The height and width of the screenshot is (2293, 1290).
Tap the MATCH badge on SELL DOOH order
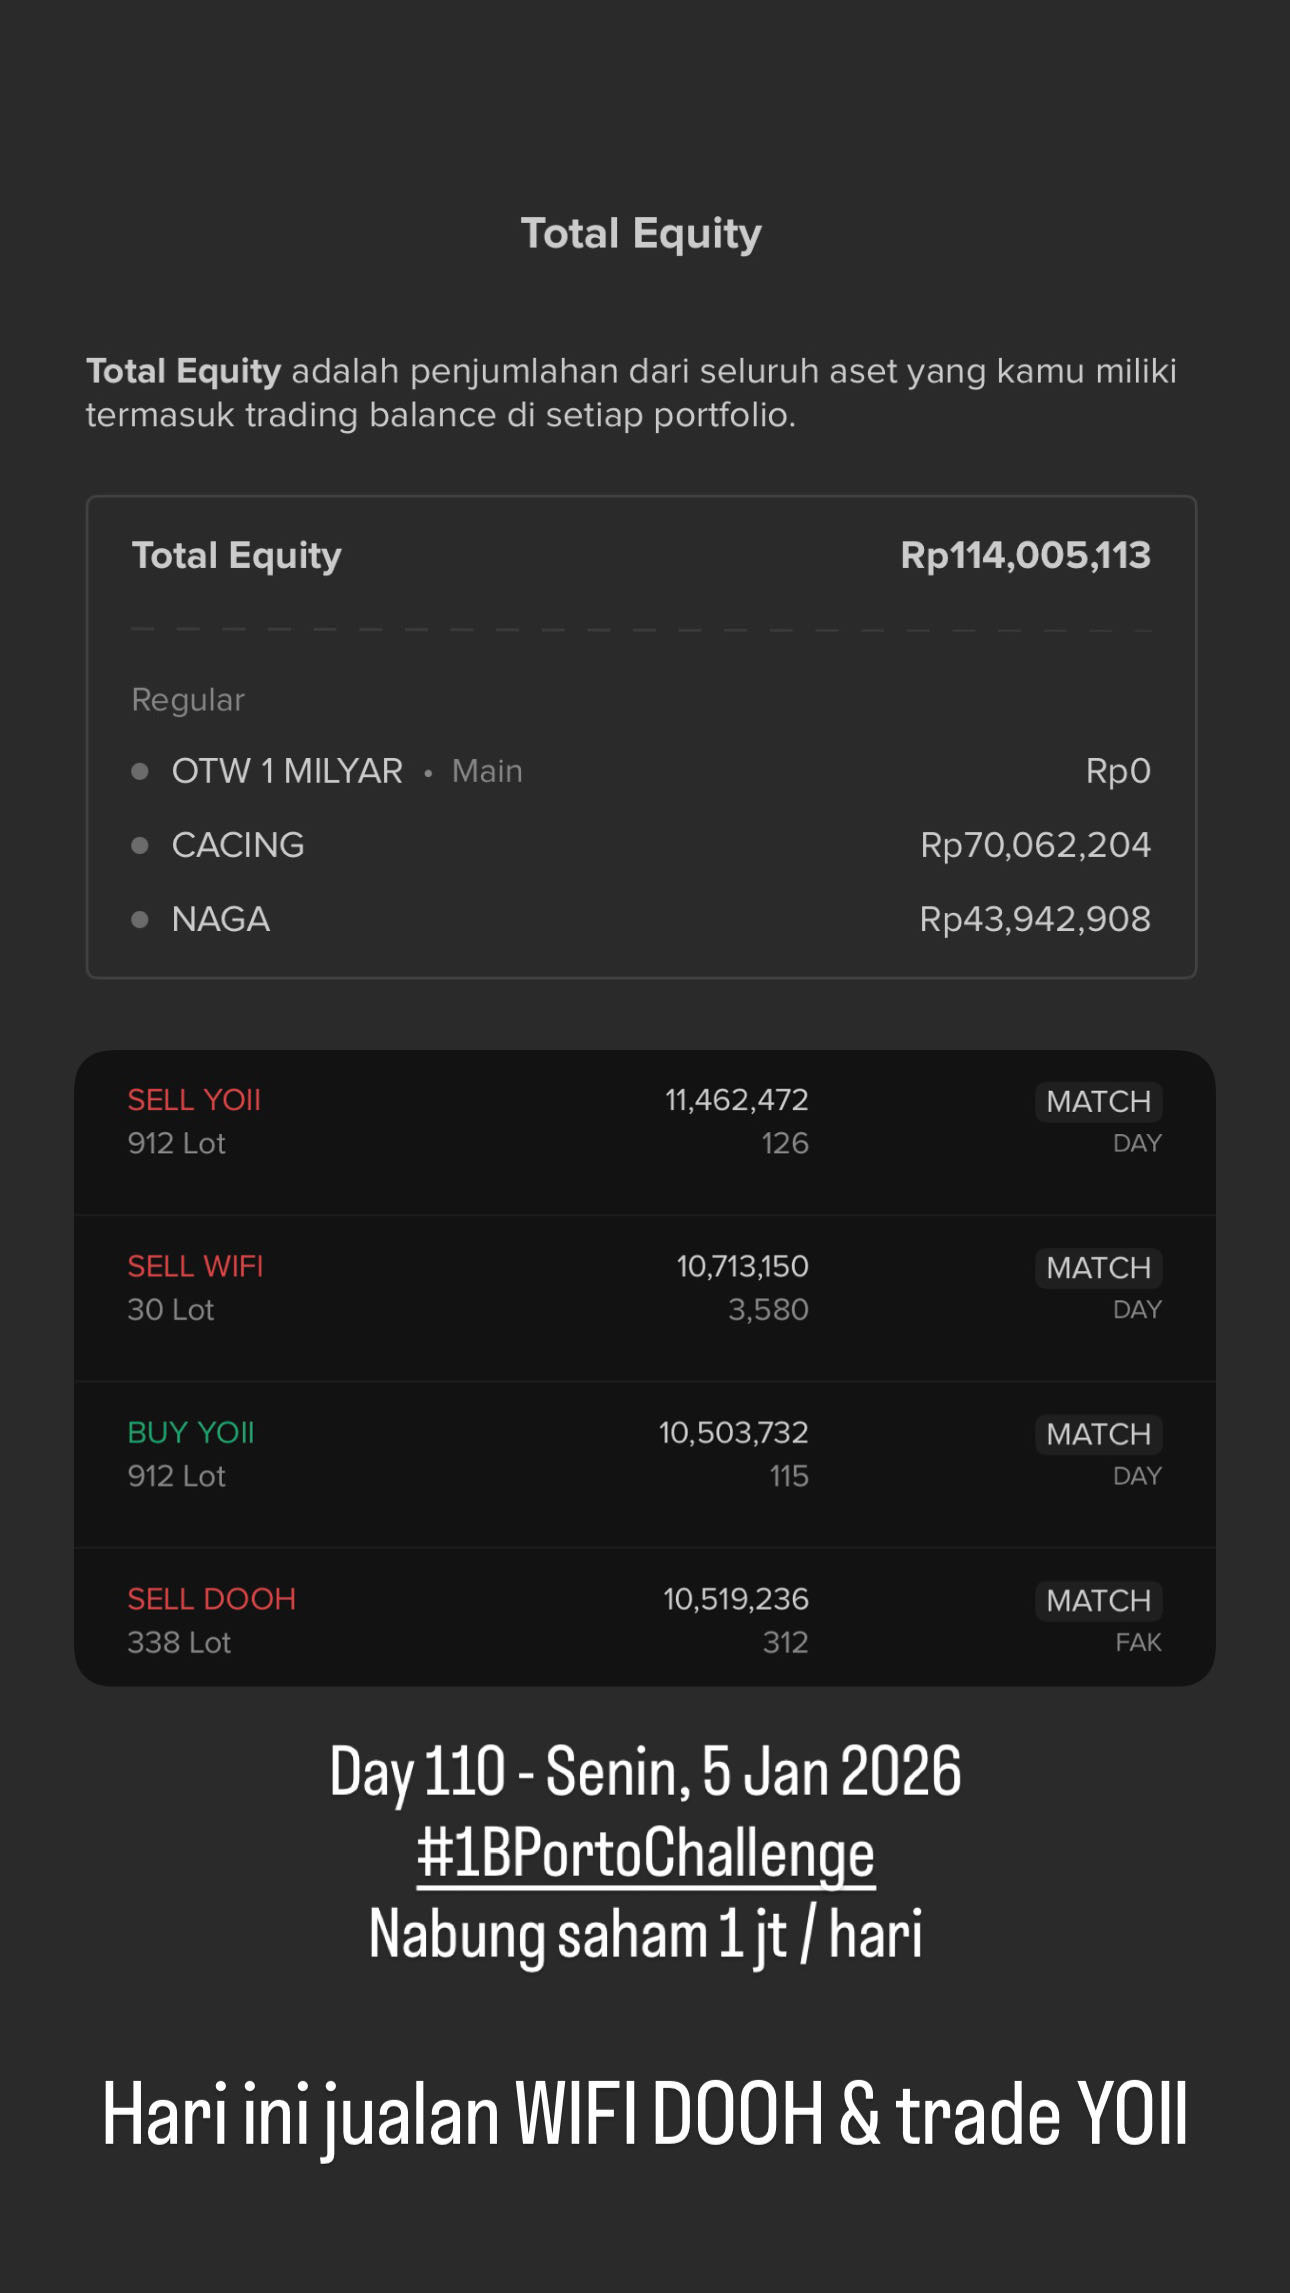point(1098,1600)
